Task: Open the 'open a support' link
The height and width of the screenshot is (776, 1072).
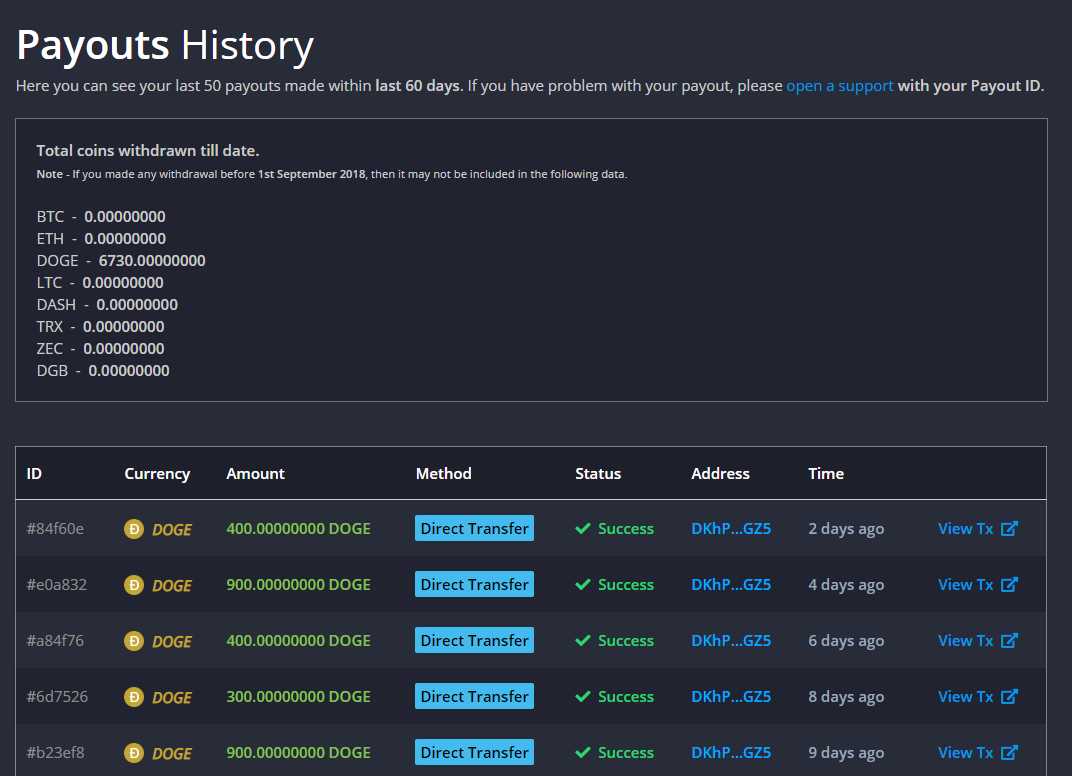Action: click(x=840, y=86)
